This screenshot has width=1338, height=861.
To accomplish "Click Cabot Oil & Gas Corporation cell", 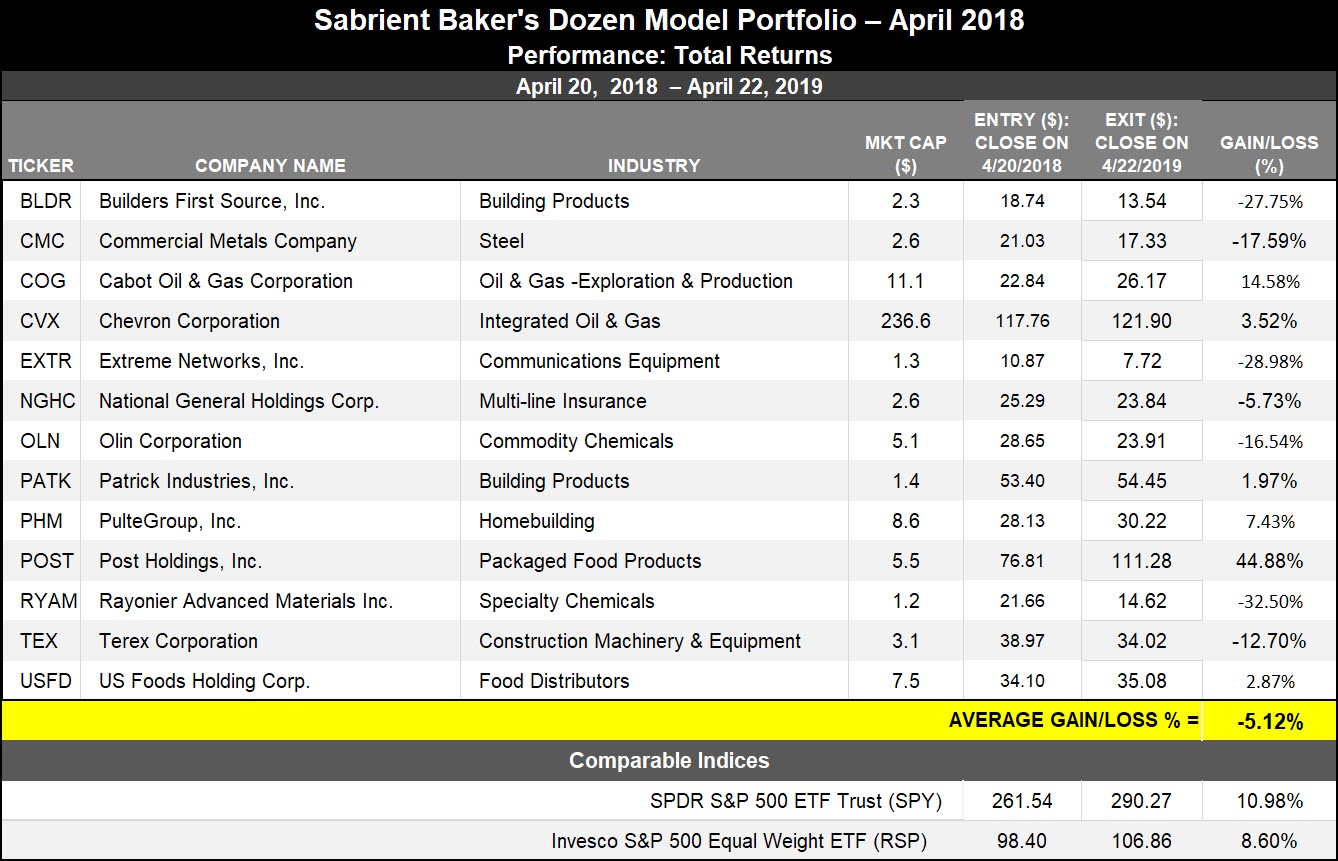I will coord(226,281).
